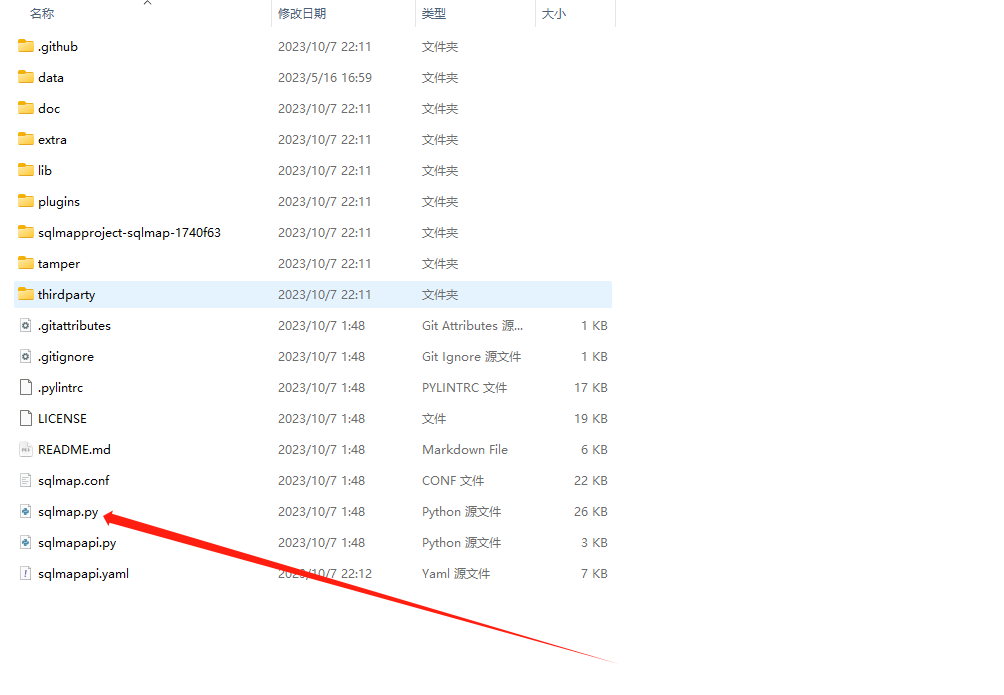Screen dimensions: 1004x695
Task: Select the file name sqlmapapi.py
Action: [77, 543]
